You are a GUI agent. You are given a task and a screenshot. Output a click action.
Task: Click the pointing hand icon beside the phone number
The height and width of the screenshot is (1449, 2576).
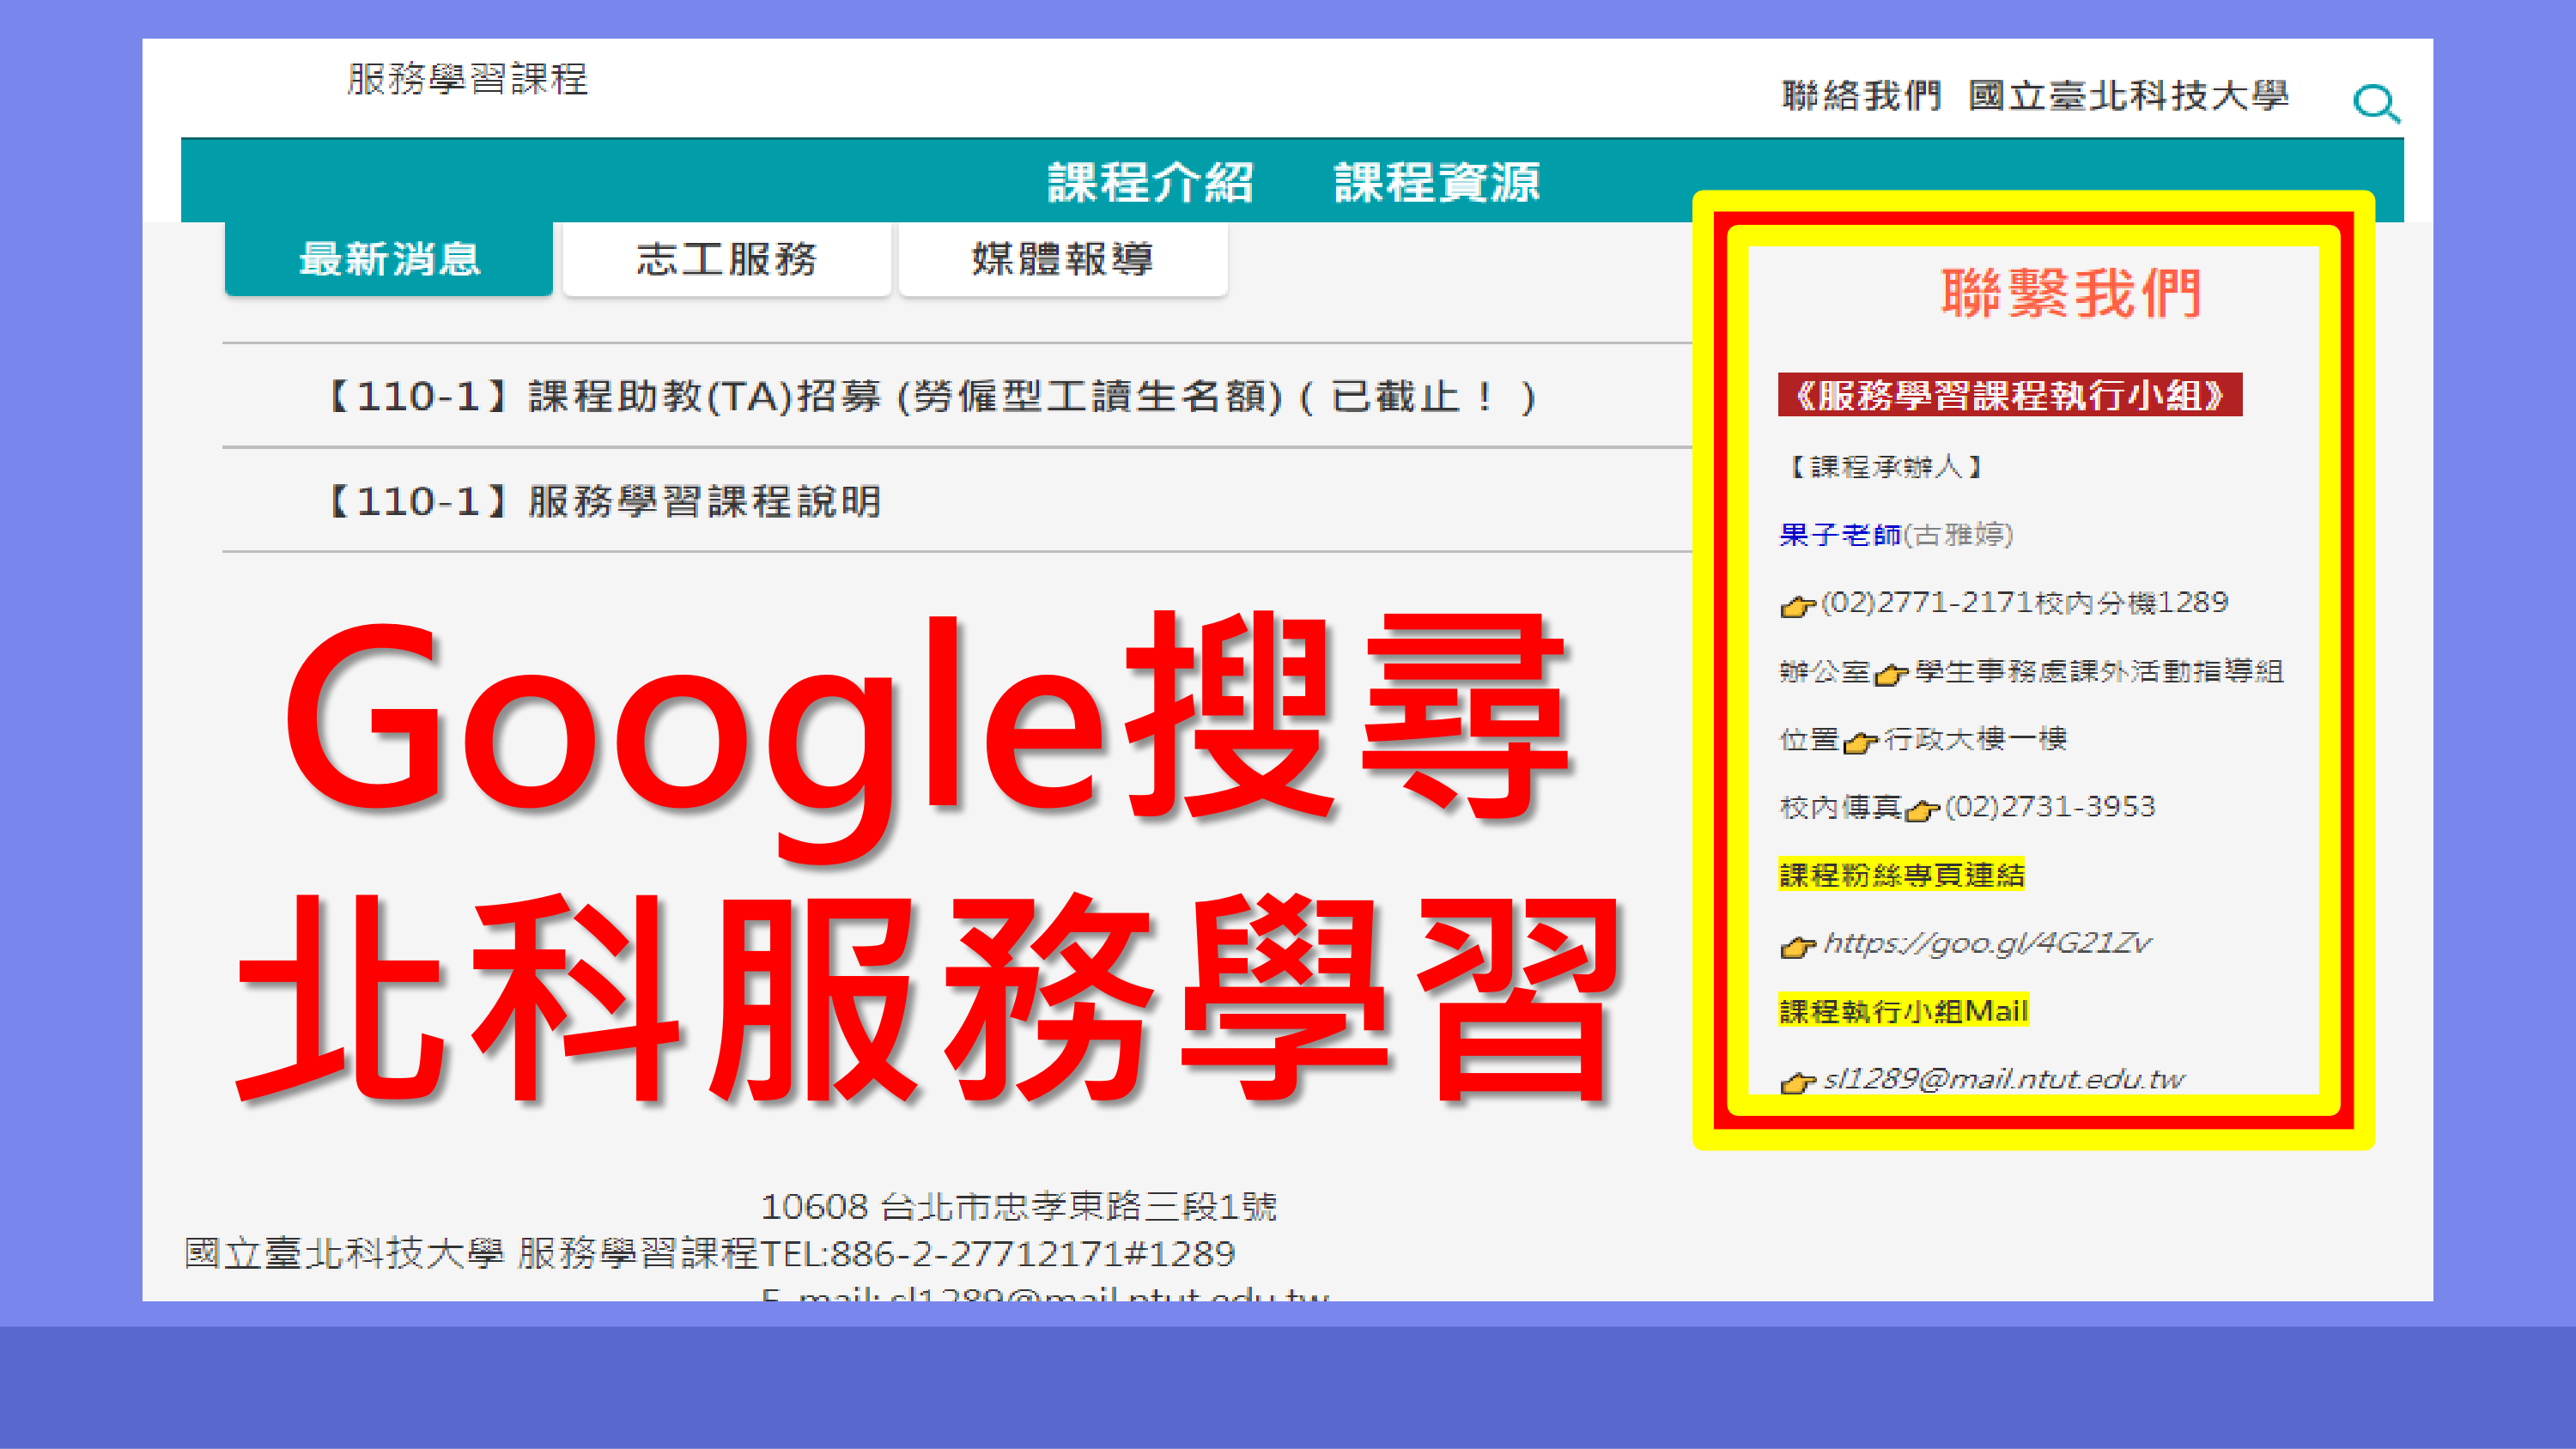point(1798,606)
